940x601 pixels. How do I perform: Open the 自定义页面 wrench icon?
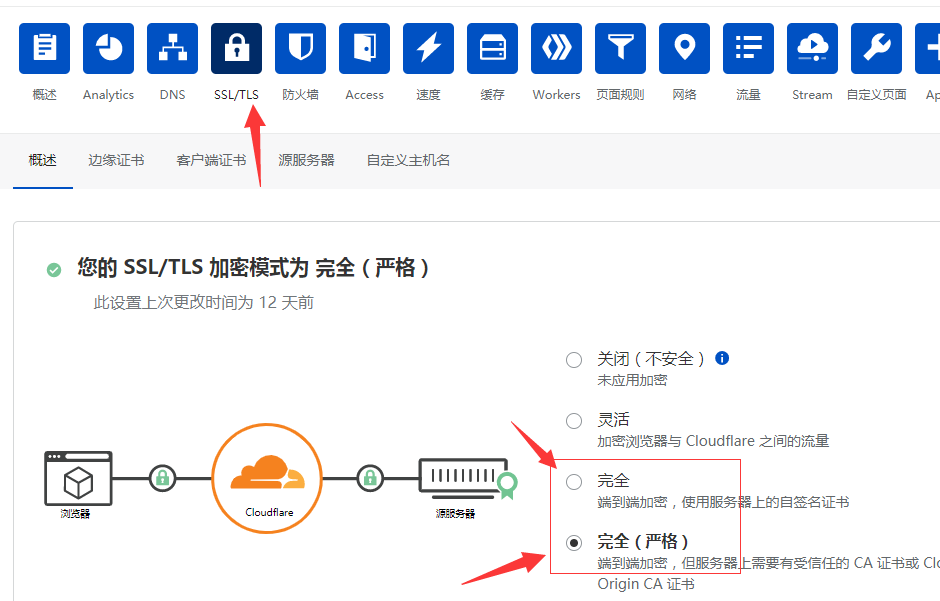(x=876, y=49)
